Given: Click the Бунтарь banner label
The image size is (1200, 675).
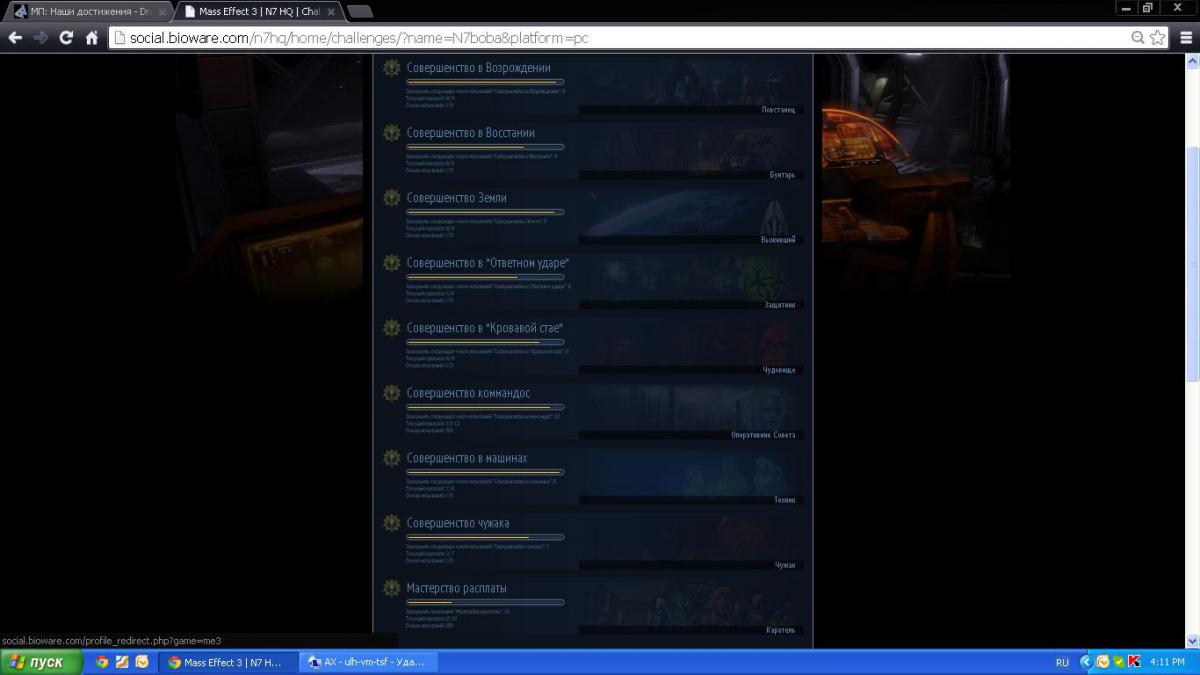Looking at the screenshot, I should pyautogui.click(x=782, y=175).
